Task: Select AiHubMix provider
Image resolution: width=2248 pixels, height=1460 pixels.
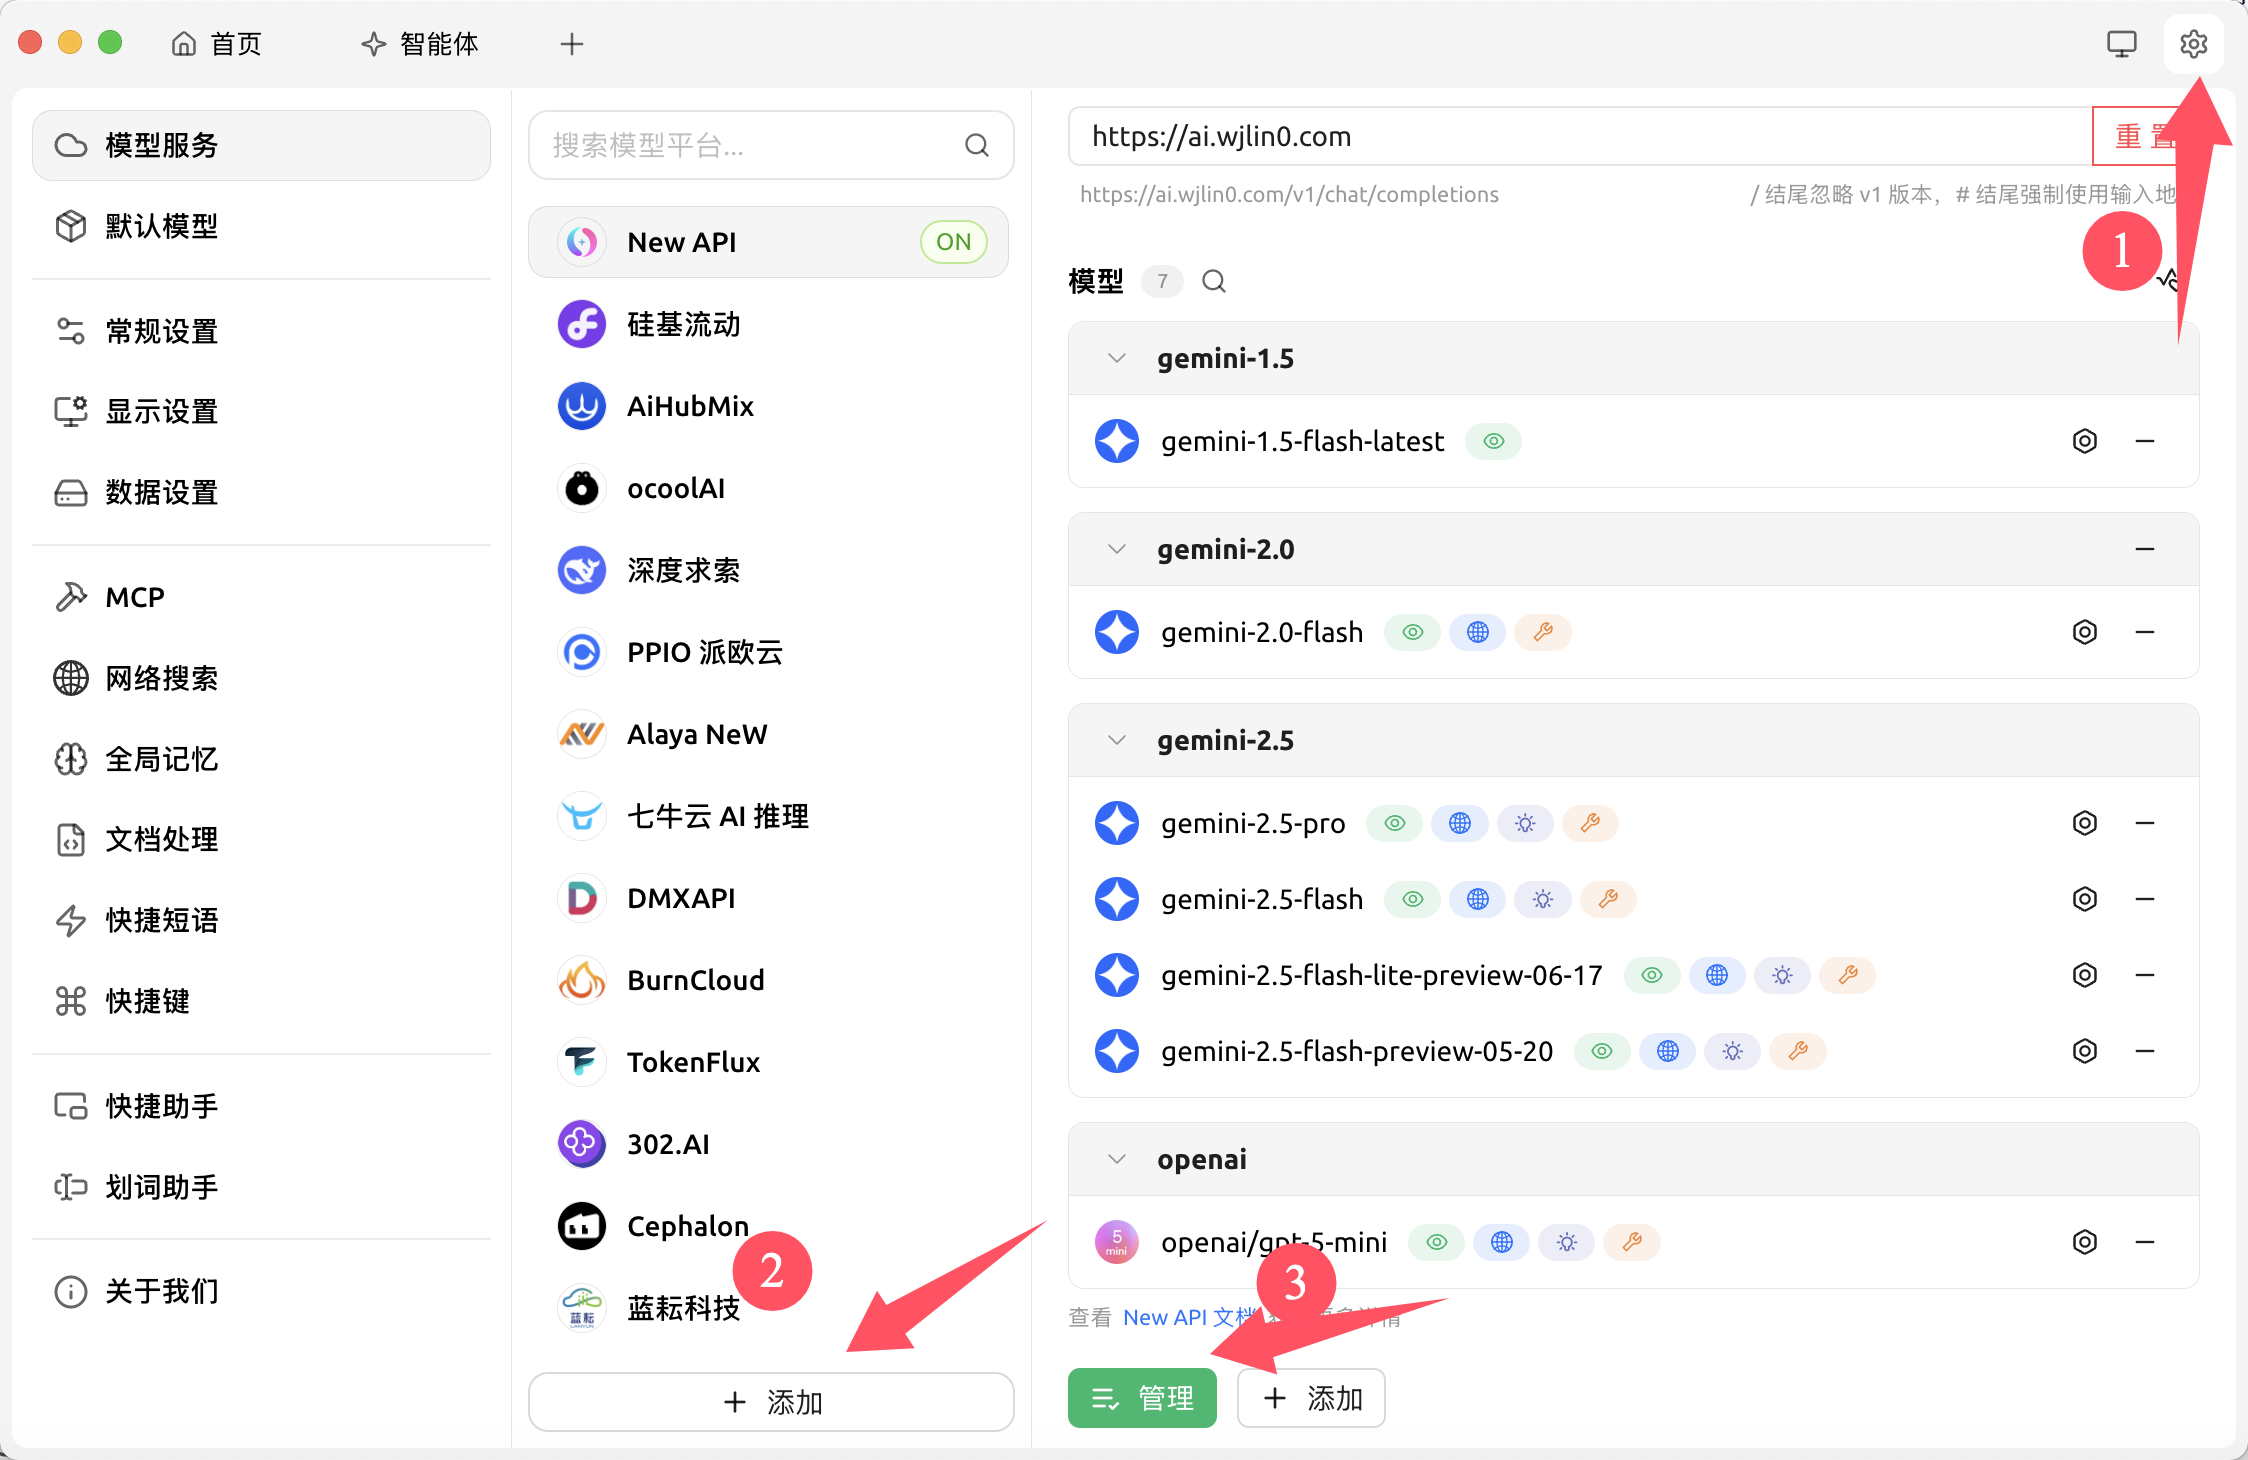Action: pos(768,406)
